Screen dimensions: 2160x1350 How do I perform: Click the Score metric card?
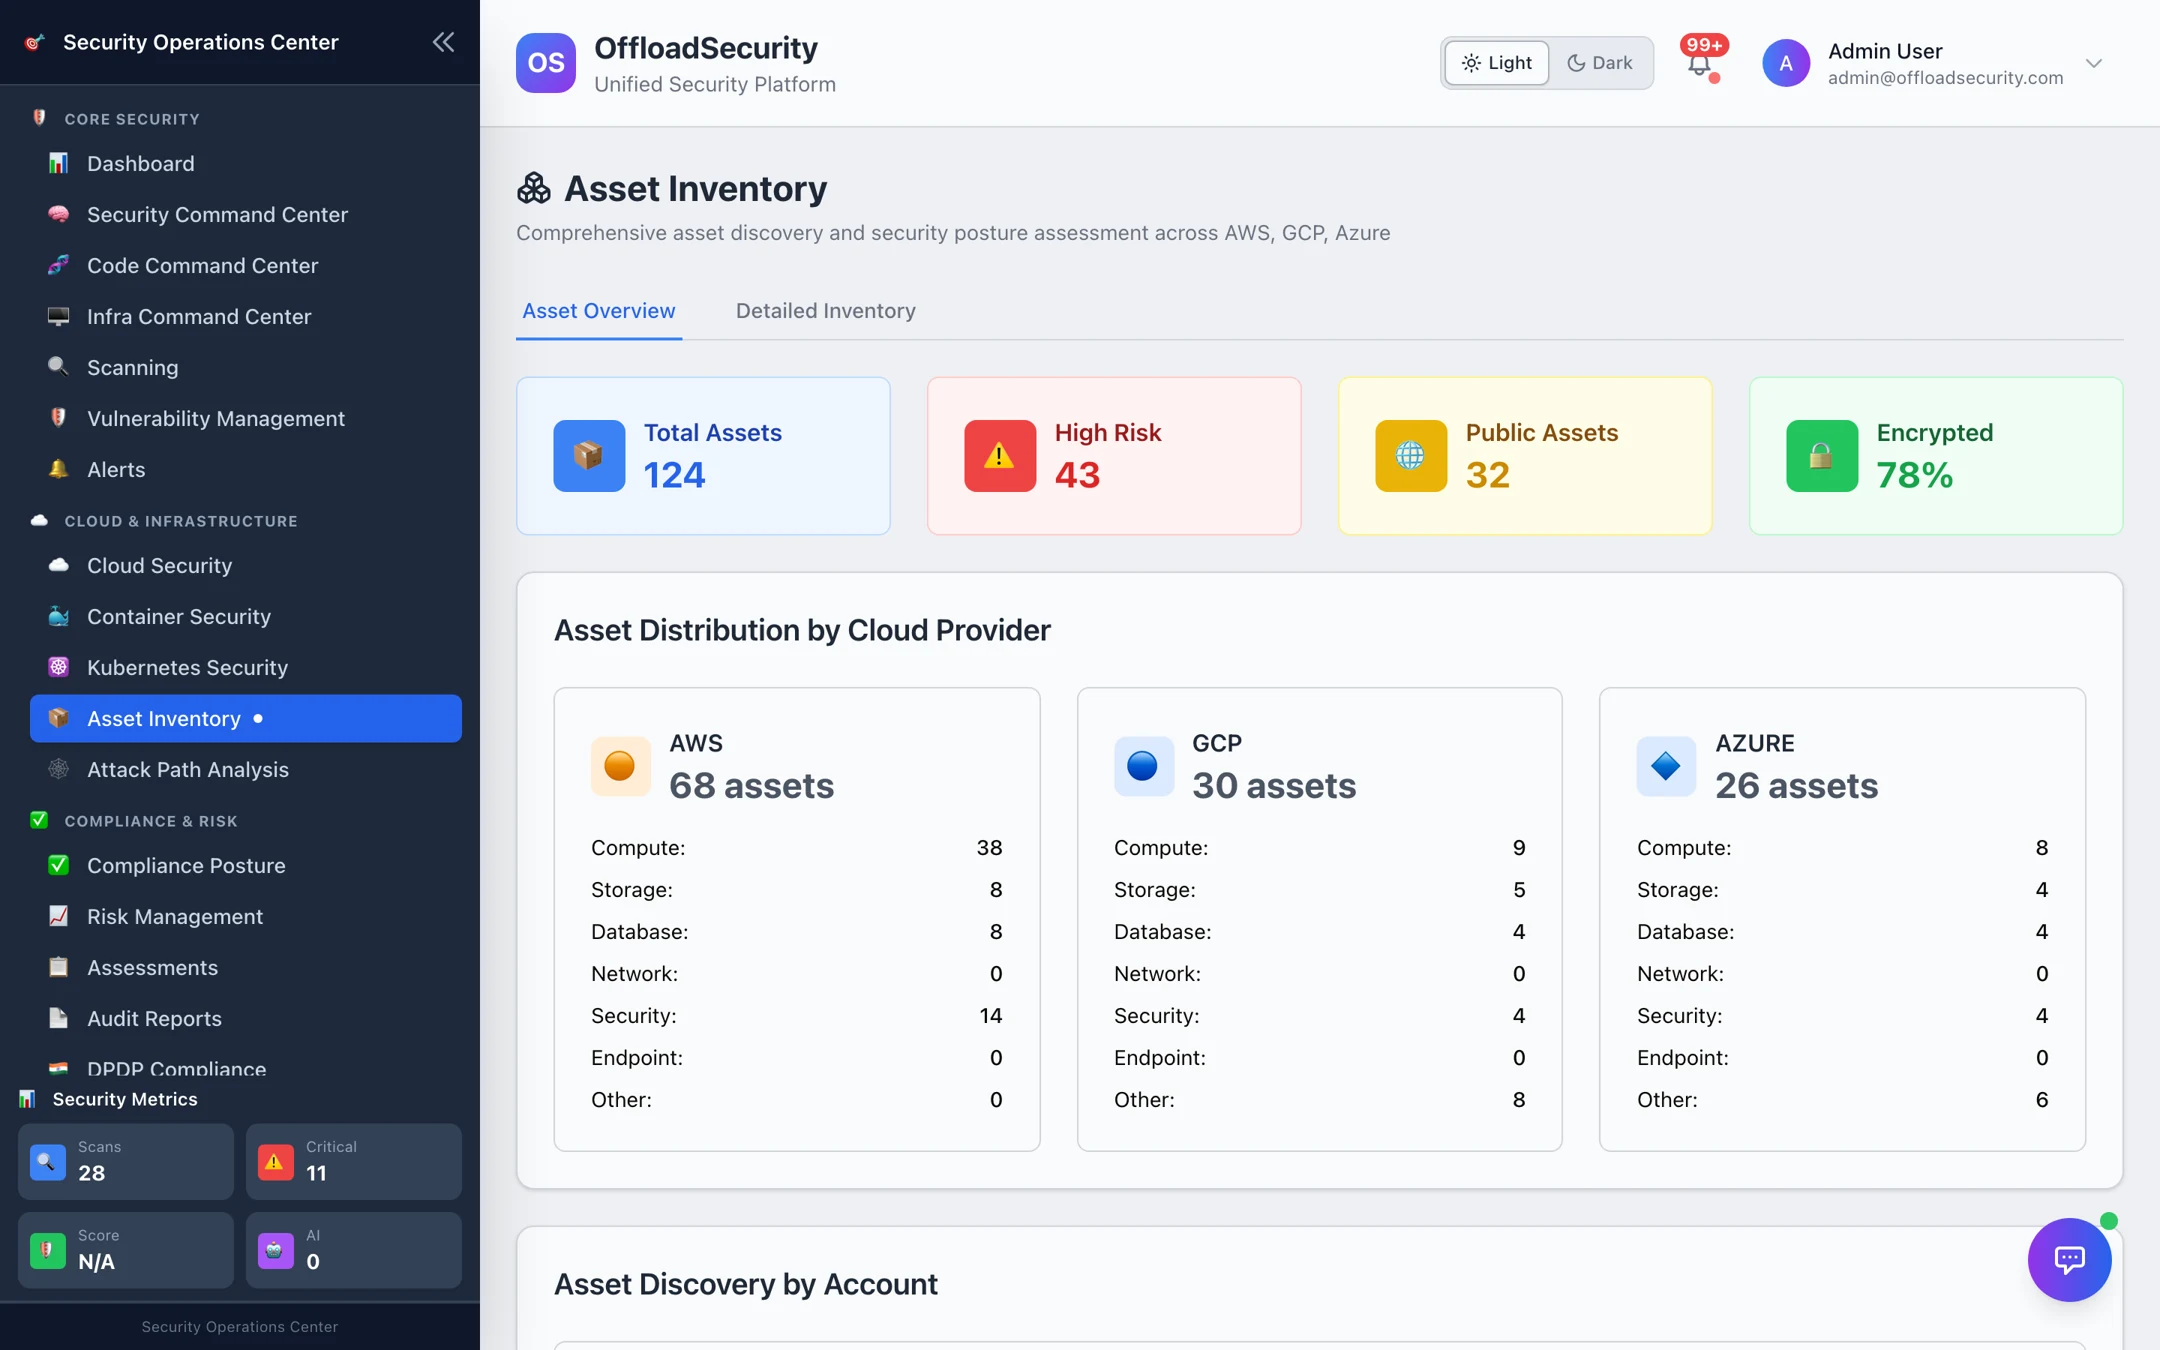pos(126,1250)
